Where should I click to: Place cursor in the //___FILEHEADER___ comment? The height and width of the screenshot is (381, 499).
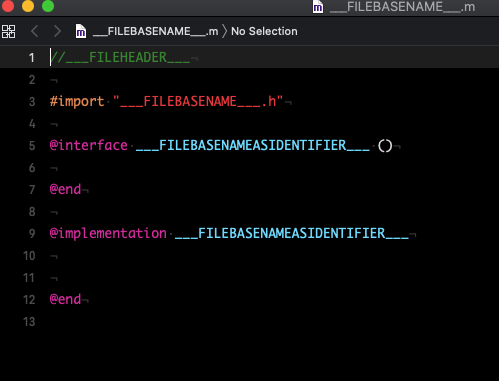point(120,57)
